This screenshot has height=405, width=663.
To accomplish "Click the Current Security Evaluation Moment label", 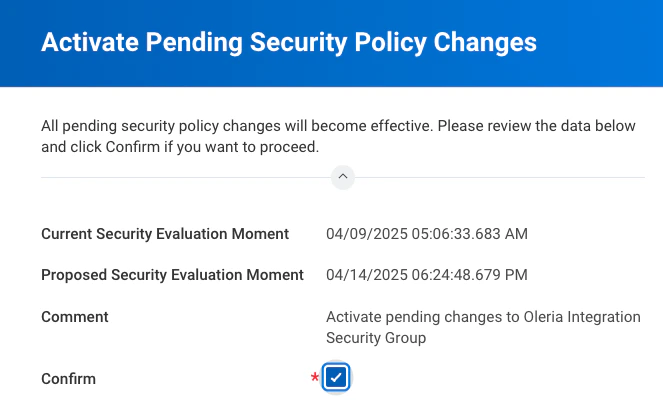I will [165, 234].
